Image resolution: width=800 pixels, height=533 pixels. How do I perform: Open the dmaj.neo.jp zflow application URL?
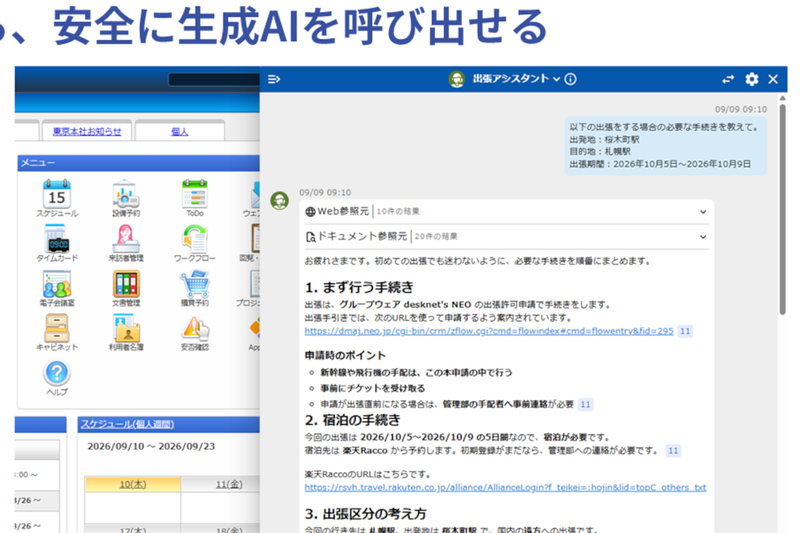[x=489, y=331]
